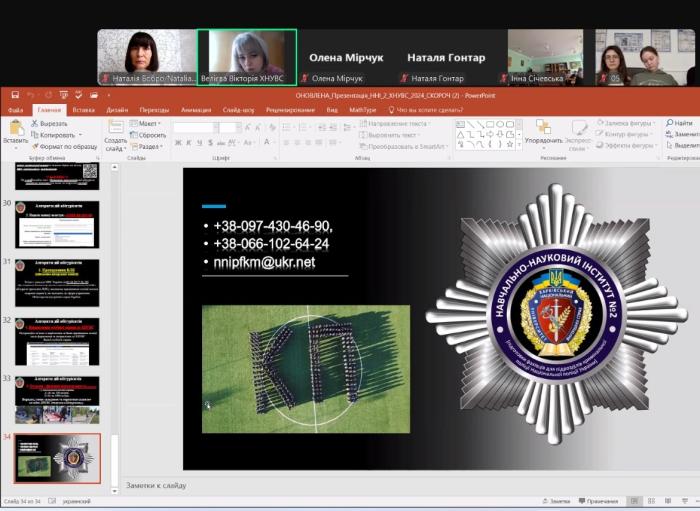Click Преобразовать в SmartArt
Viewport: 700px width, 511px height.
(404, 146)
